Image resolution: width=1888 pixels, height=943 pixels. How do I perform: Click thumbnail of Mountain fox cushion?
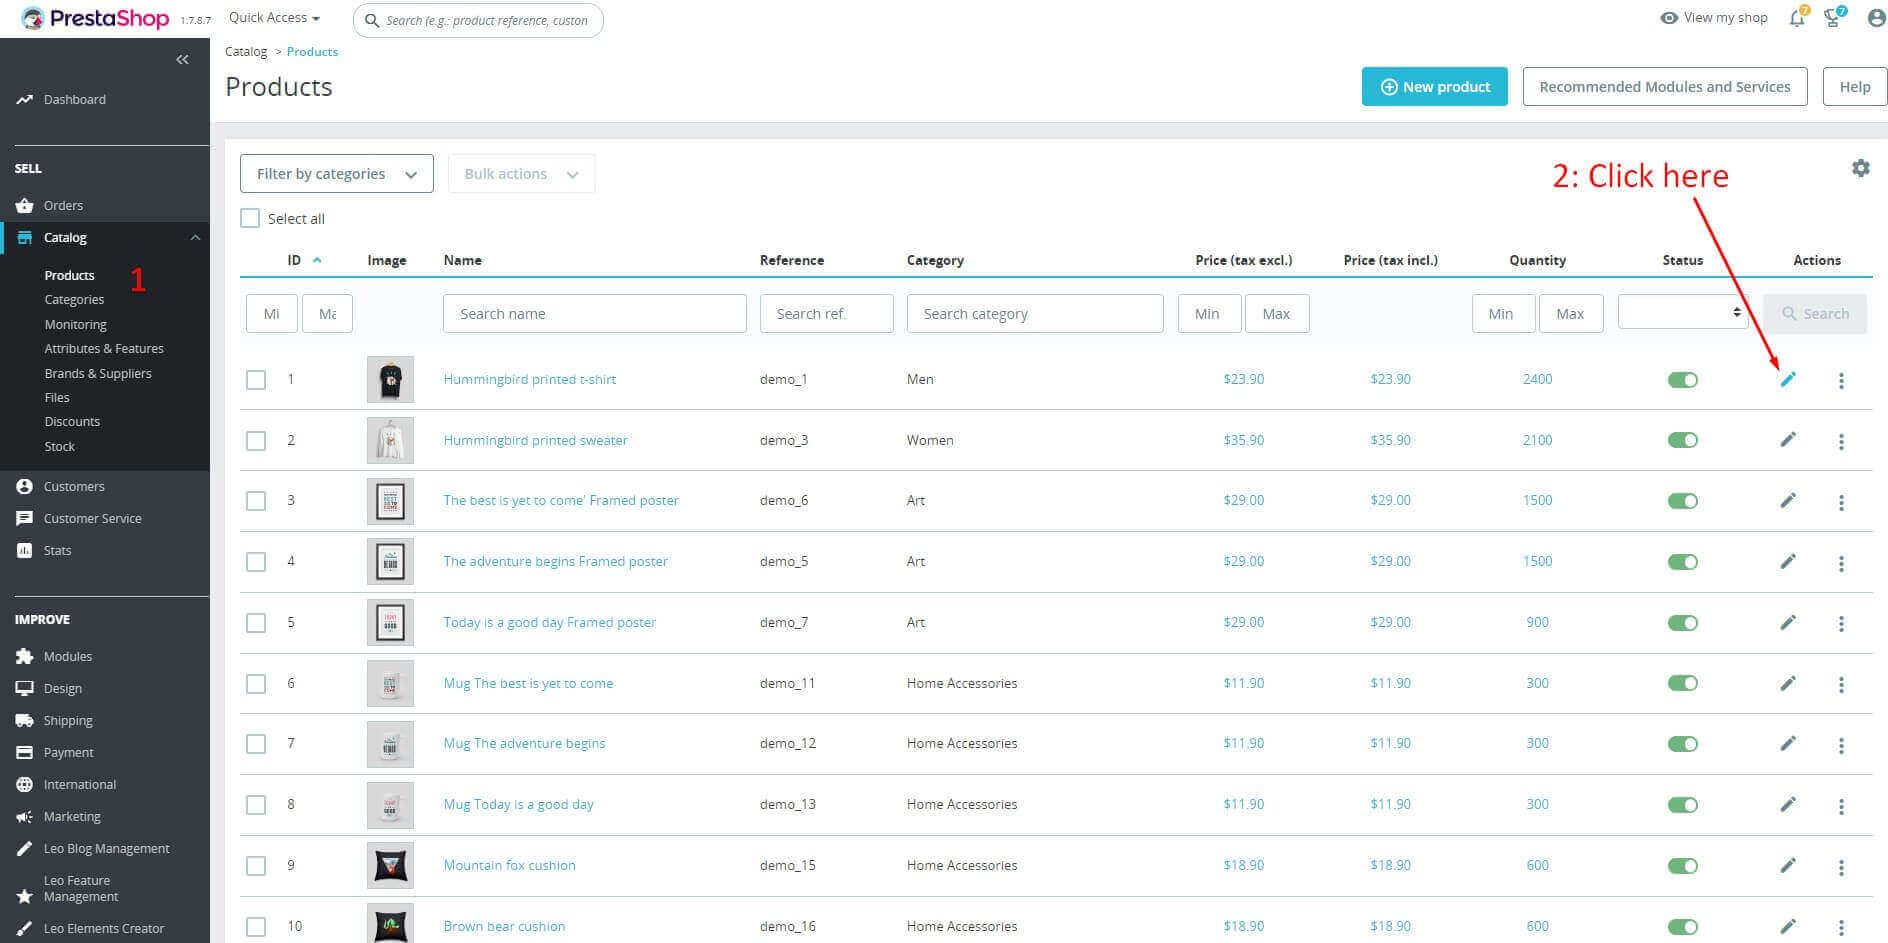[390, 865]
